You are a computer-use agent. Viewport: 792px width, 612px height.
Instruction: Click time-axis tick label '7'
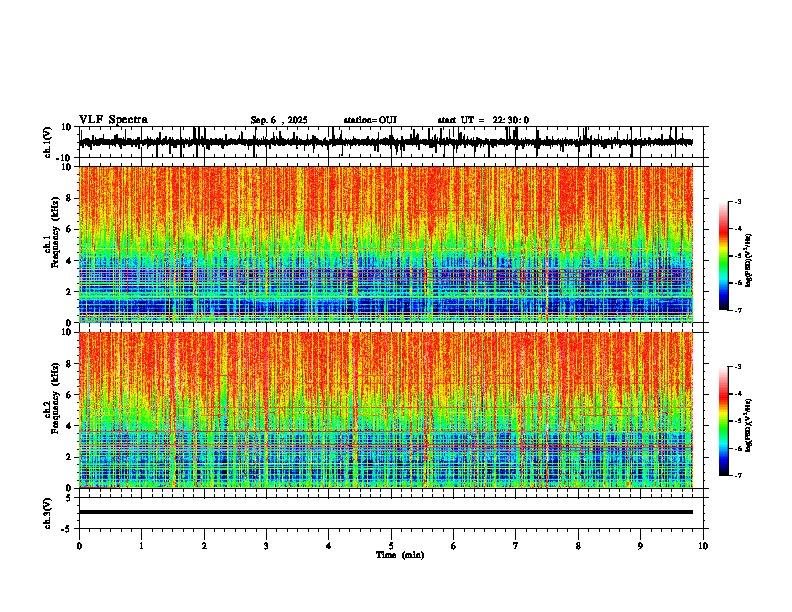click(x=516, y=546)
